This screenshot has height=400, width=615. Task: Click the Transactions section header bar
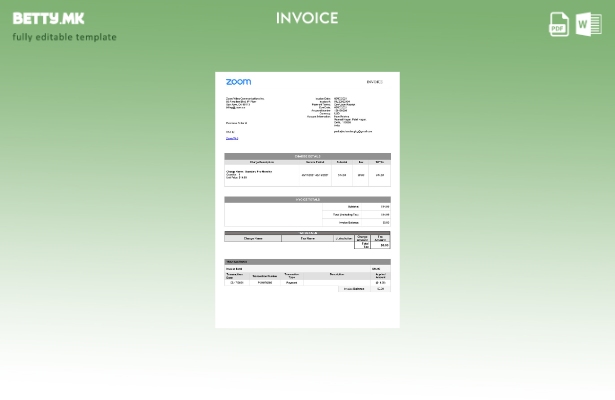point(307,261)
